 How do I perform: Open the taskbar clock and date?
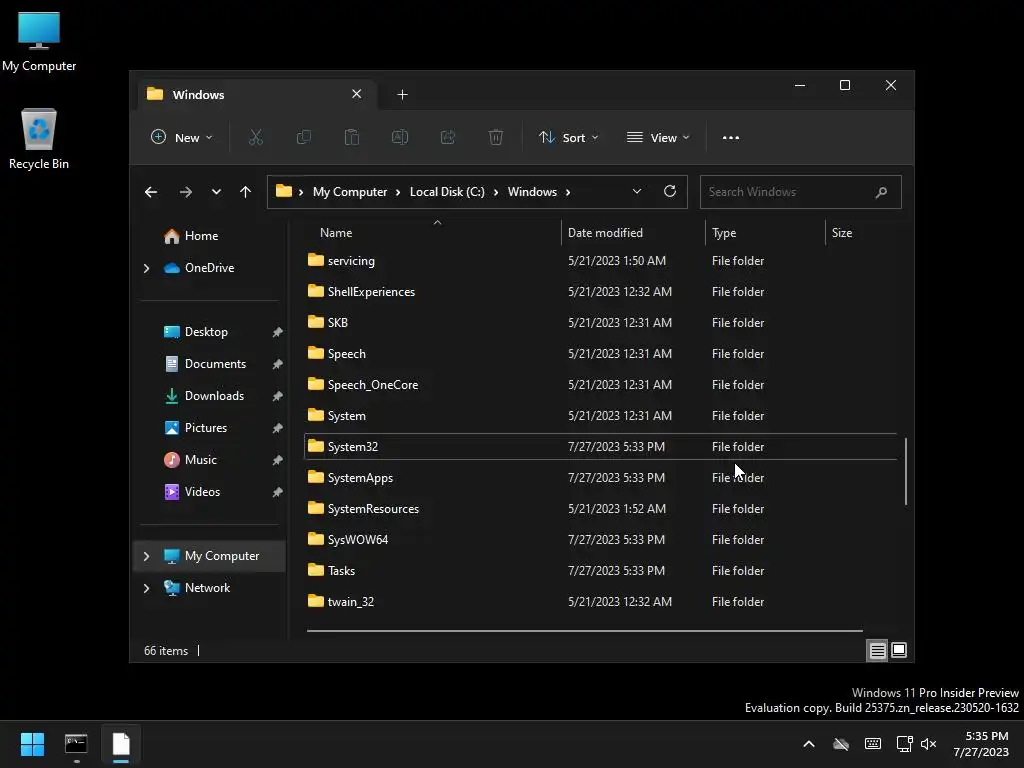pos(981,744)
